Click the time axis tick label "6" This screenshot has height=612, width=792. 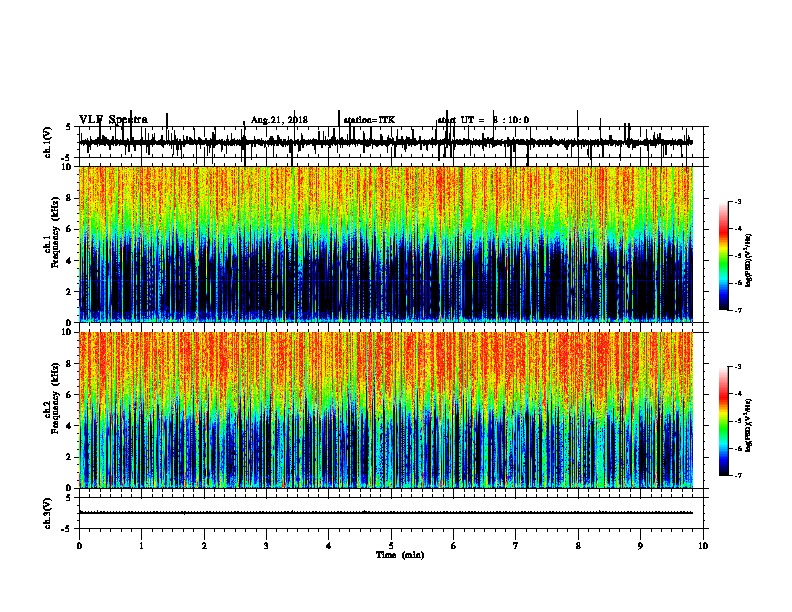point(454,546)
